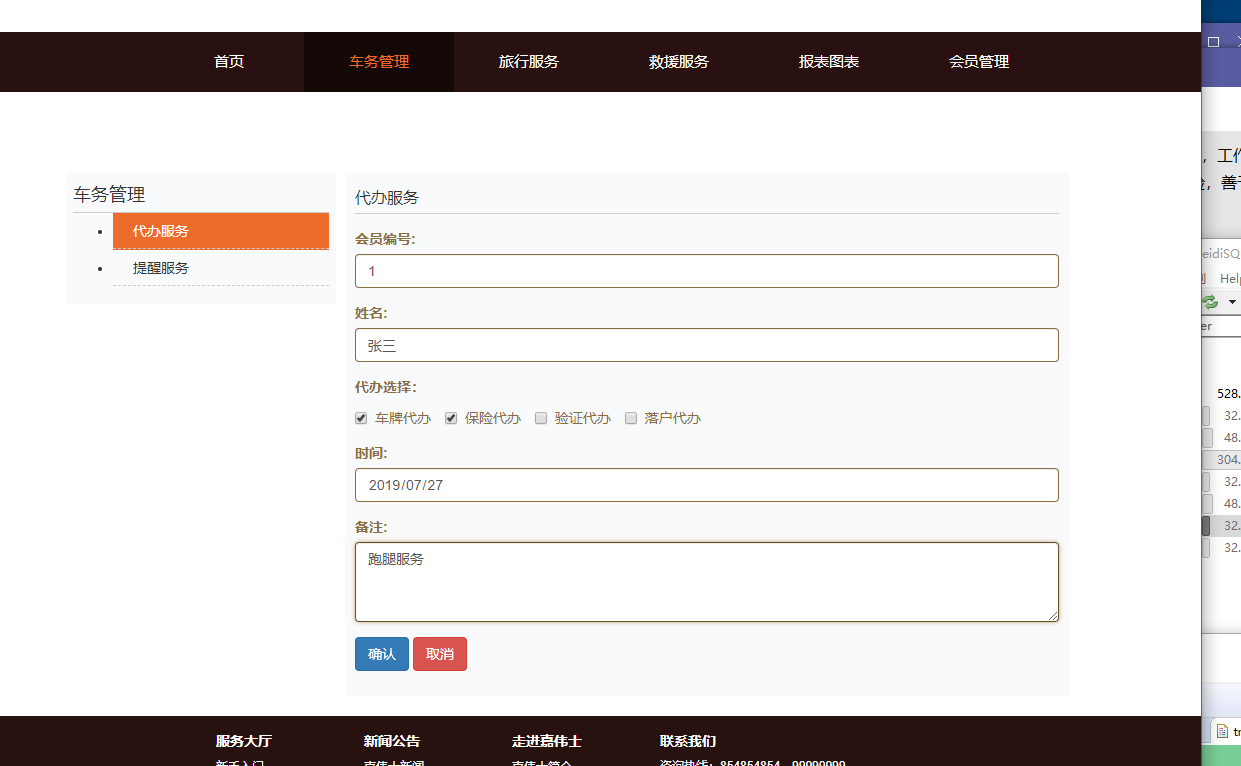
Task: Enable the 验证代办 checkbox
Action: click(541, 418)
